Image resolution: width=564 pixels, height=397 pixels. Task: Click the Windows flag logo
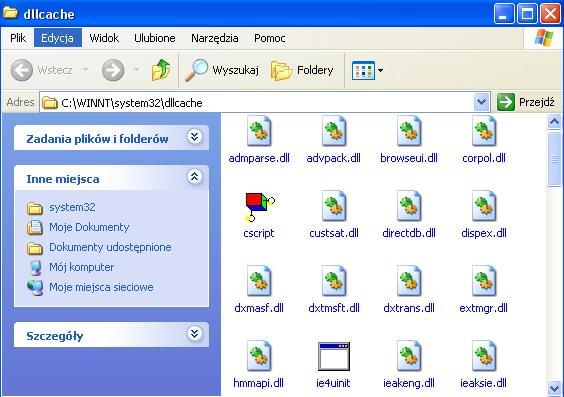(x=543, y=38)
